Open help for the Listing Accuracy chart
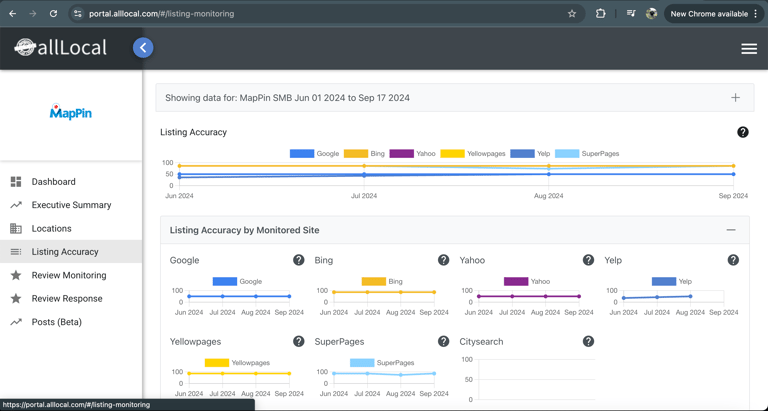This screenshot has height=411, width=768. (x=743, y=132)
